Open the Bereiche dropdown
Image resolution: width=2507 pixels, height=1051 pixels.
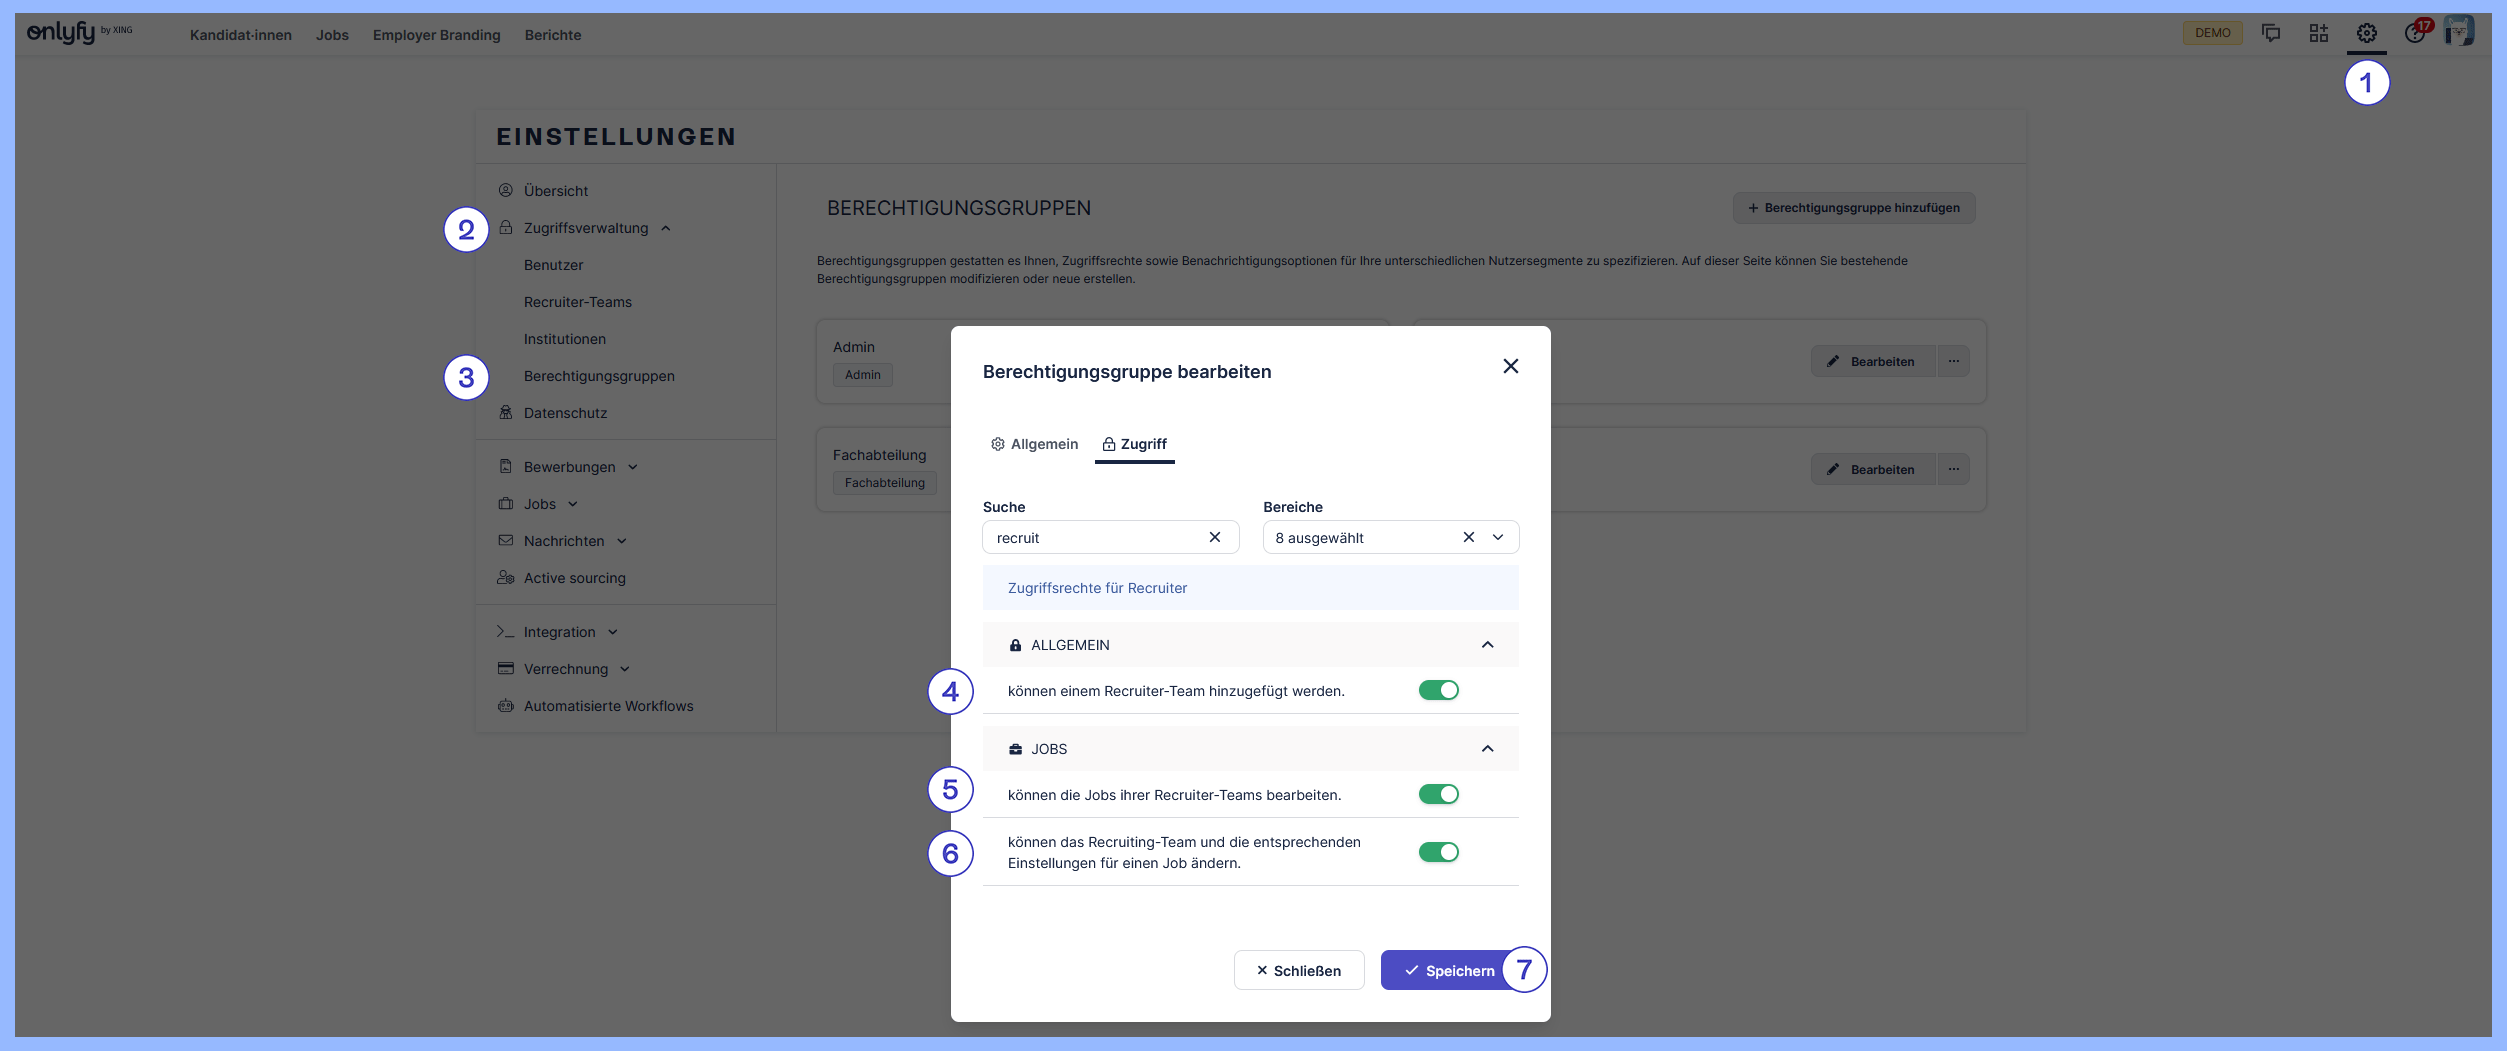coord(1498,537)
